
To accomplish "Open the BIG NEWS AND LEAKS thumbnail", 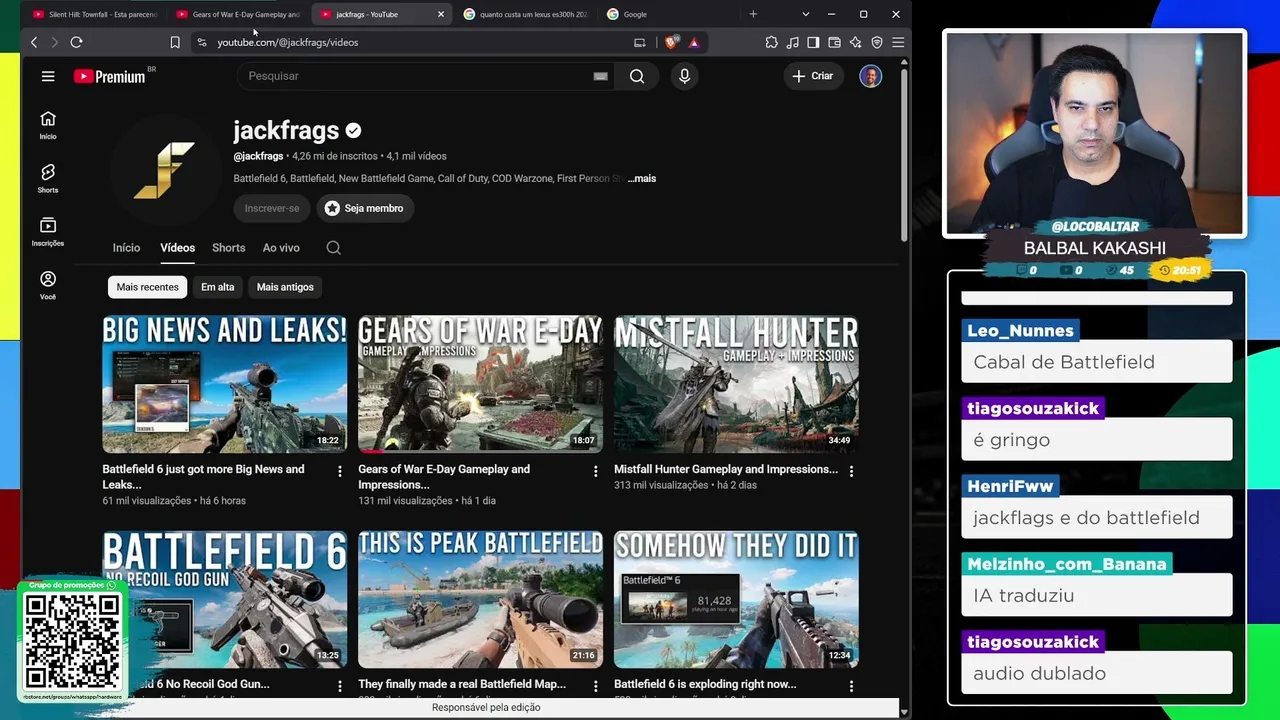I will pos(225,384).
